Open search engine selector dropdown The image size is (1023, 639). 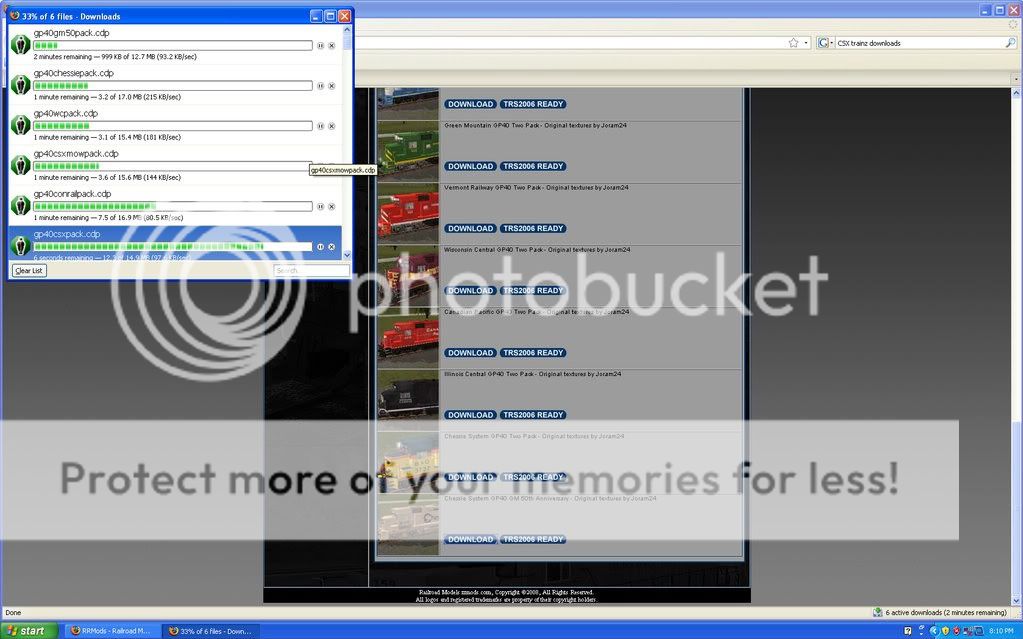825,42
